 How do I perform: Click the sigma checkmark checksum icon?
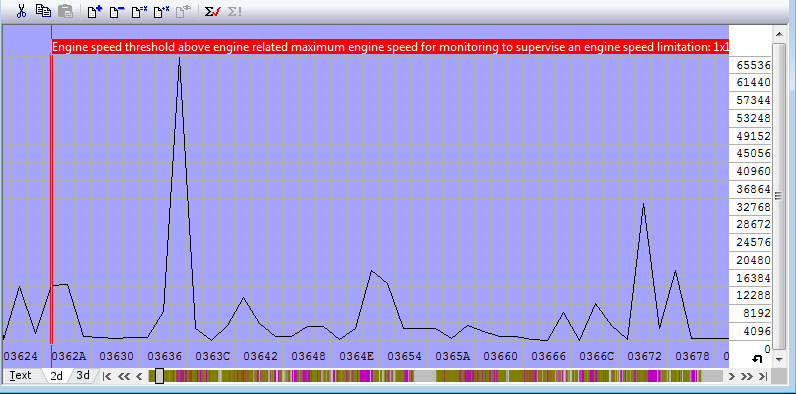point(212,11)
